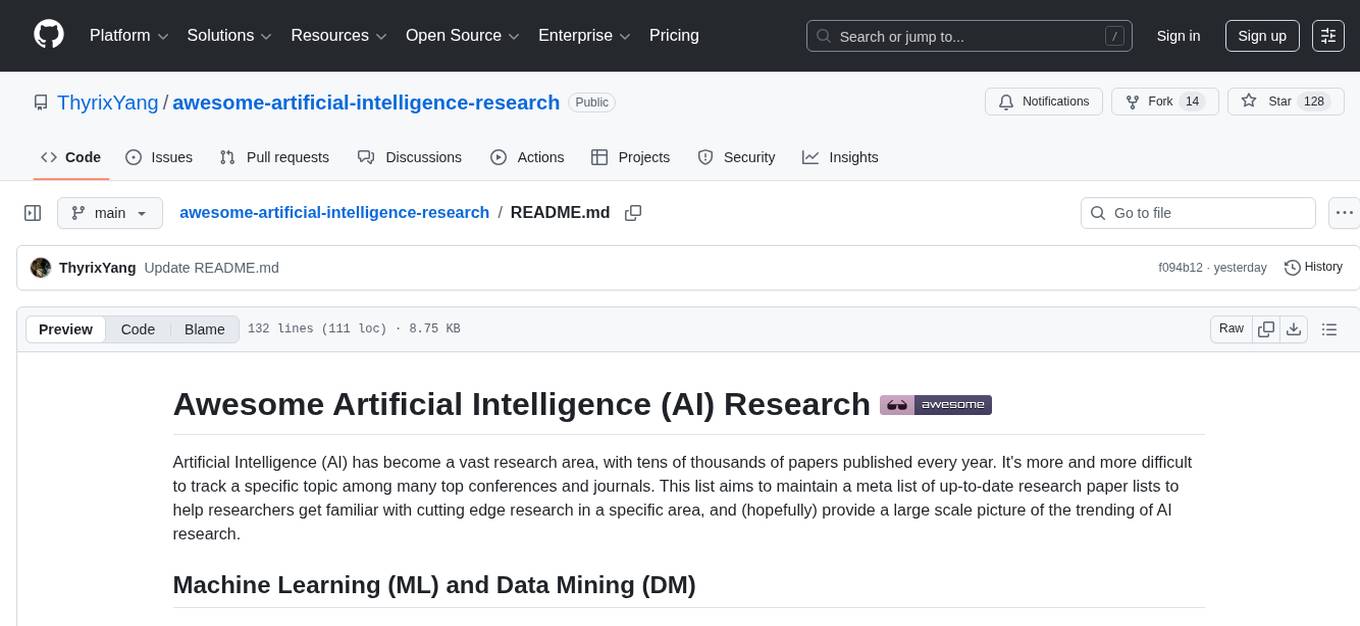View the commit History of README.md
The width and height of the screenshot is (1360, 626).
click(1313, 267)
